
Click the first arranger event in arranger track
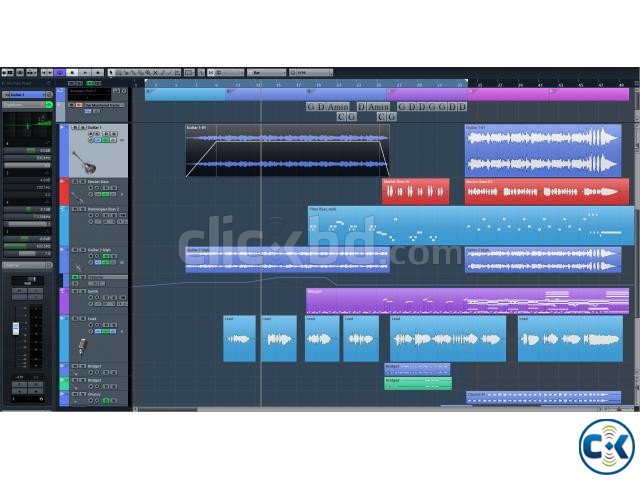185,94
